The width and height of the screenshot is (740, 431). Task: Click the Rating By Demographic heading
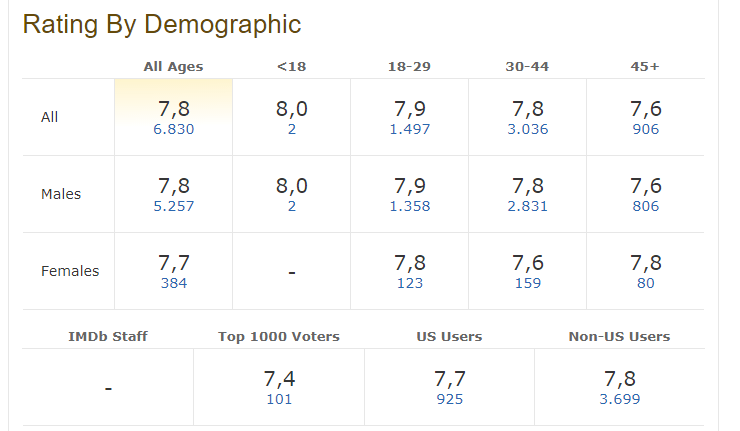point(162,25)
